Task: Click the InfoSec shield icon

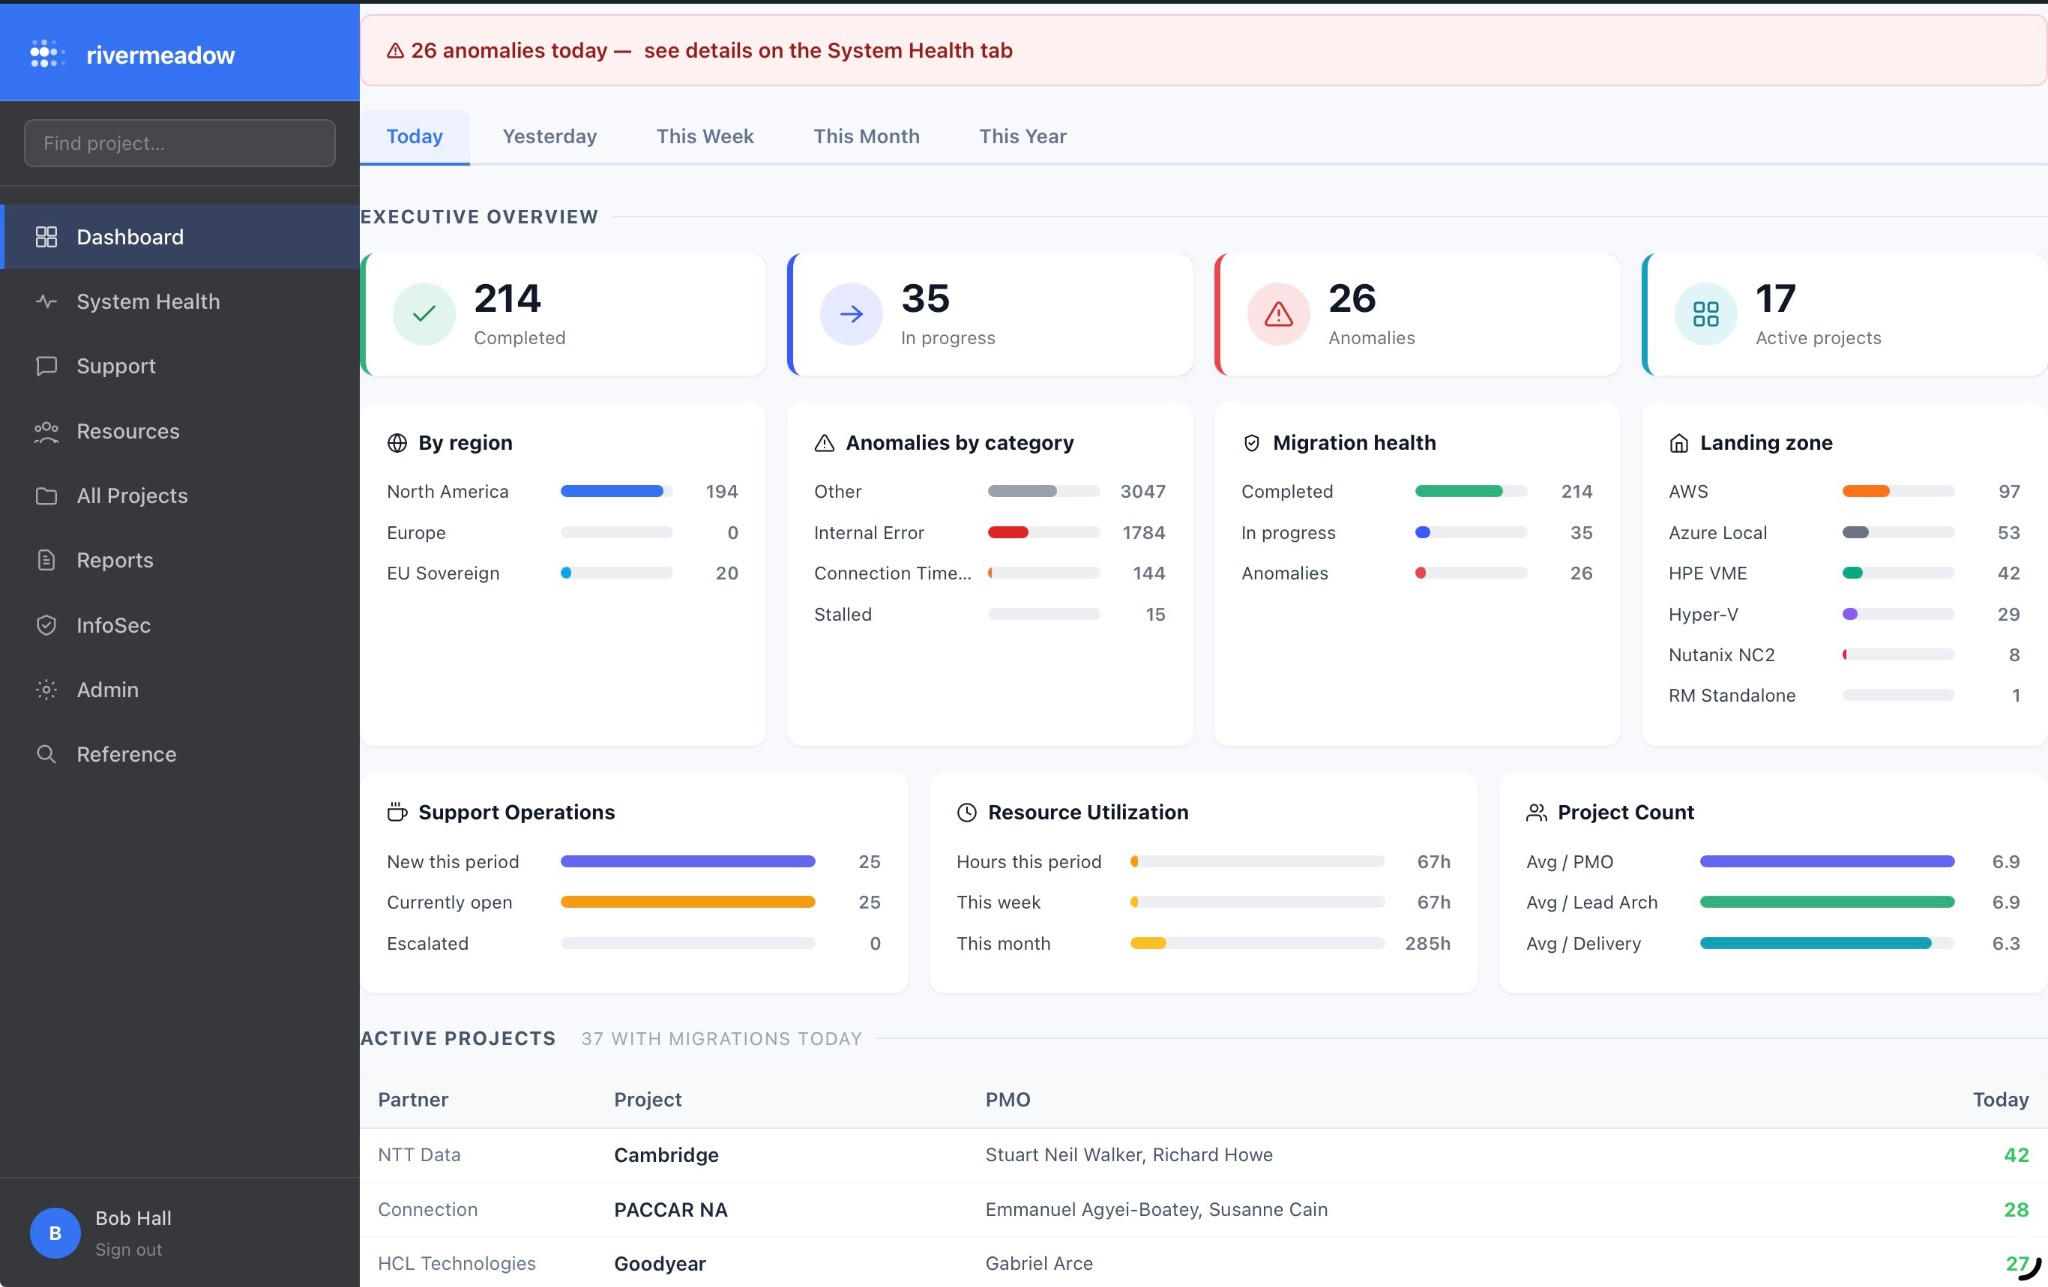Action: click(46, 625)
